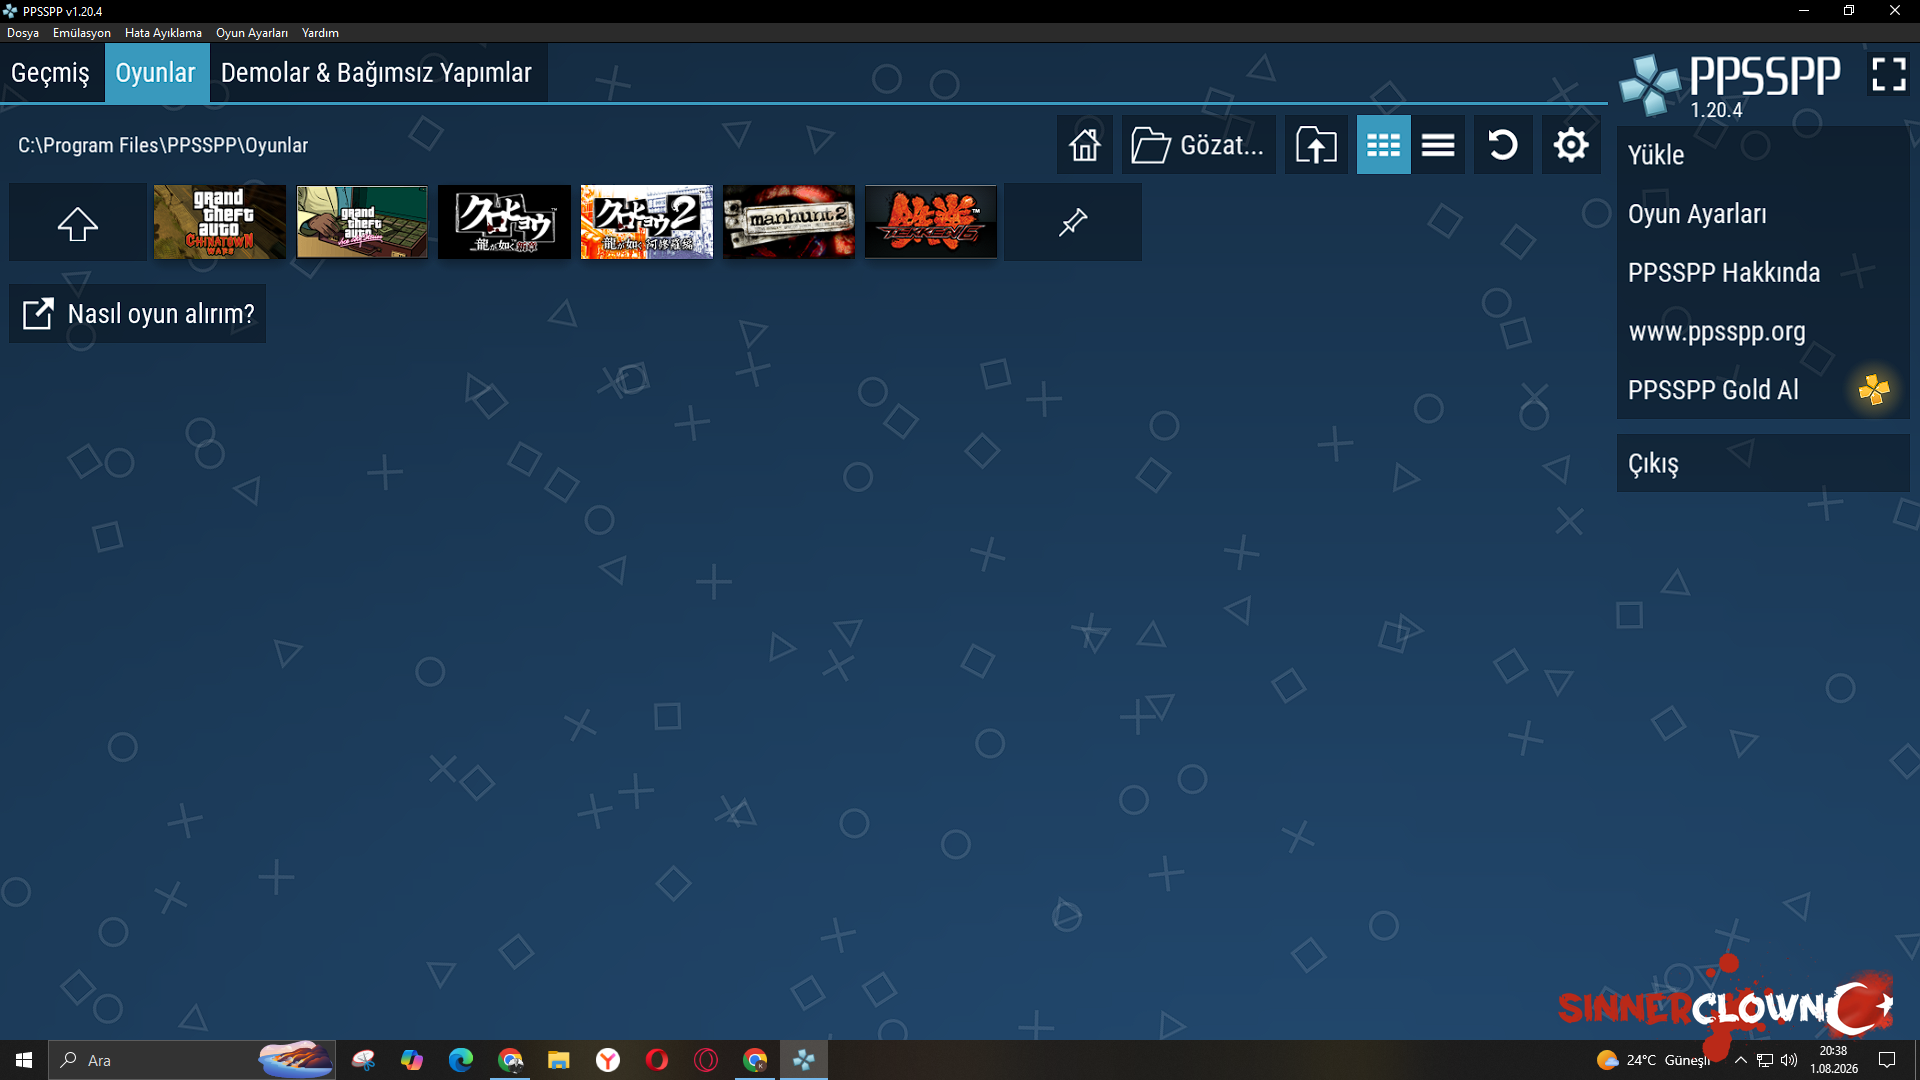The width and height of the screenshot is (1920, 1080).
Task: Click the PPSSPP Gold Al button
Action: (x=1763, y=390)
